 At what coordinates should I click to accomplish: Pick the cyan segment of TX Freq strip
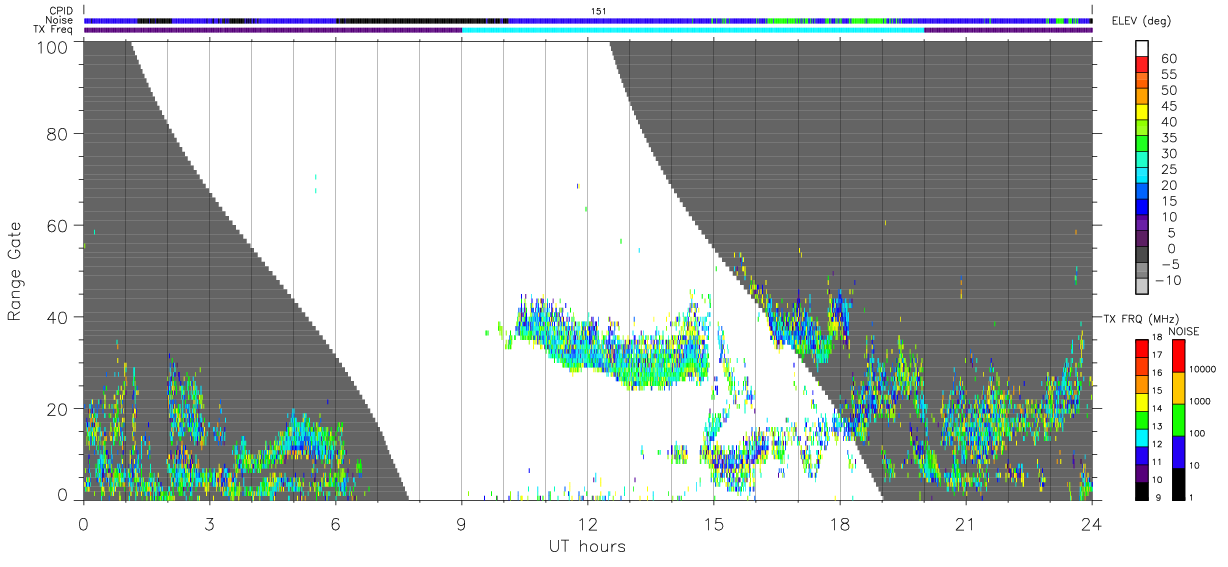coord(693,30)
